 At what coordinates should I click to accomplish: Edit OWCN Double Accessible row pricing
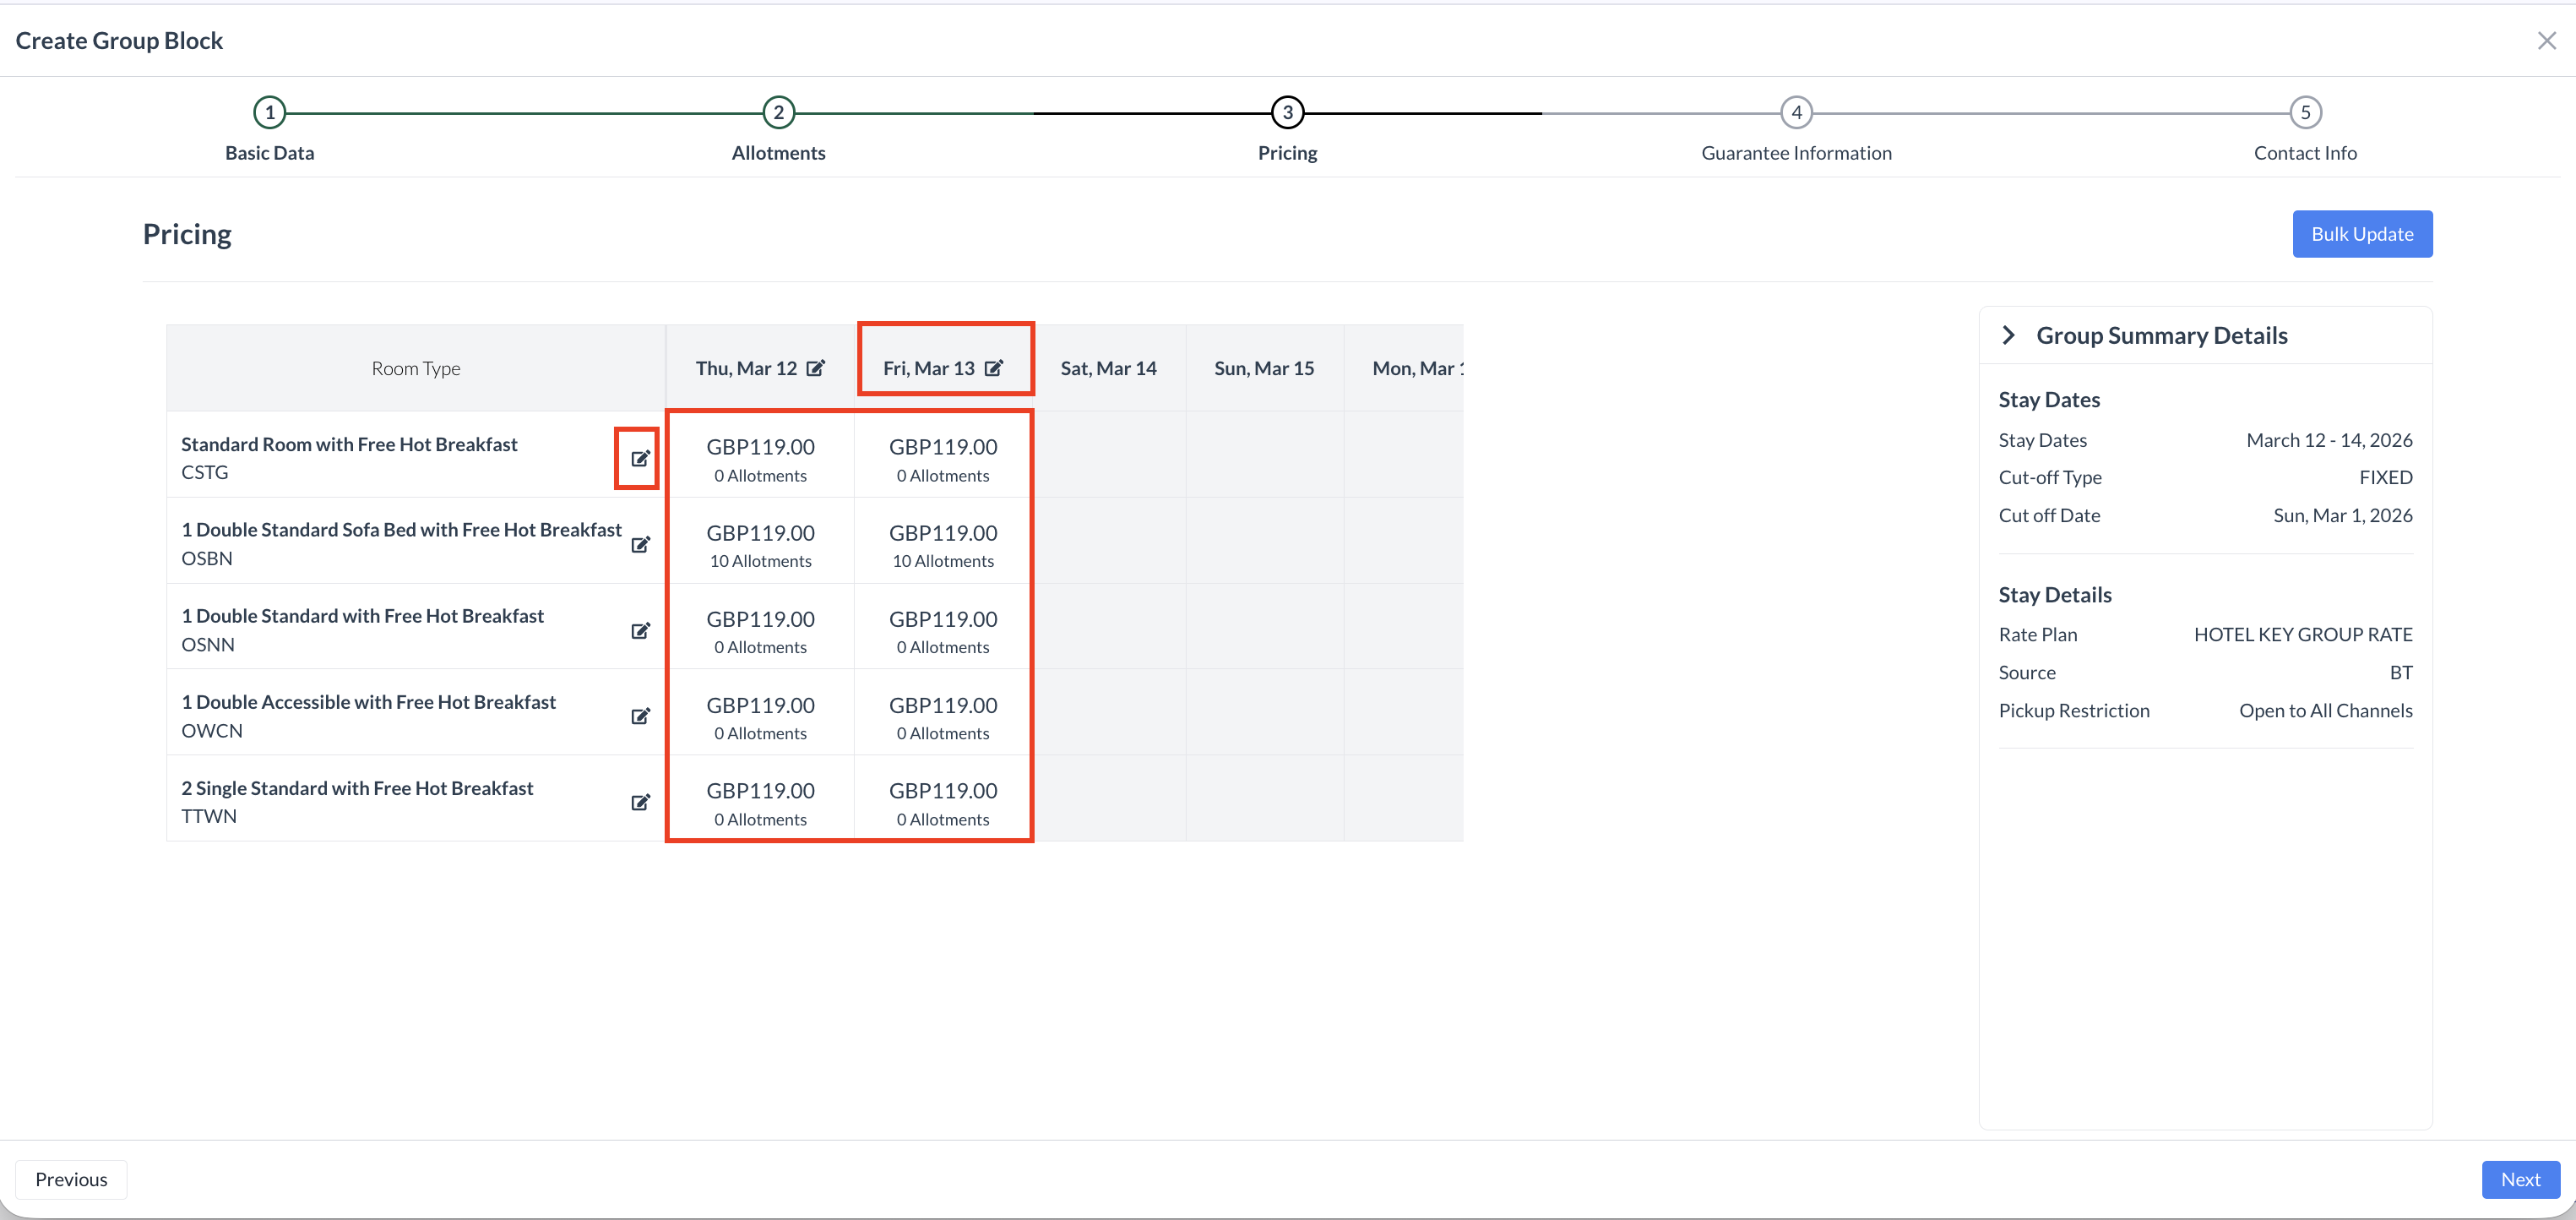pos(640,716)
